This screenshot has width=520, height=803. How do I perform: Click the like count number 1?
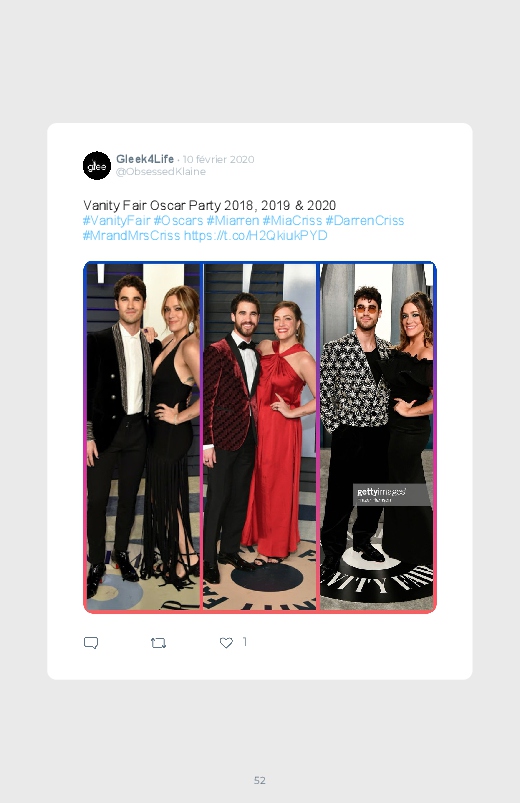click(244, 642)
